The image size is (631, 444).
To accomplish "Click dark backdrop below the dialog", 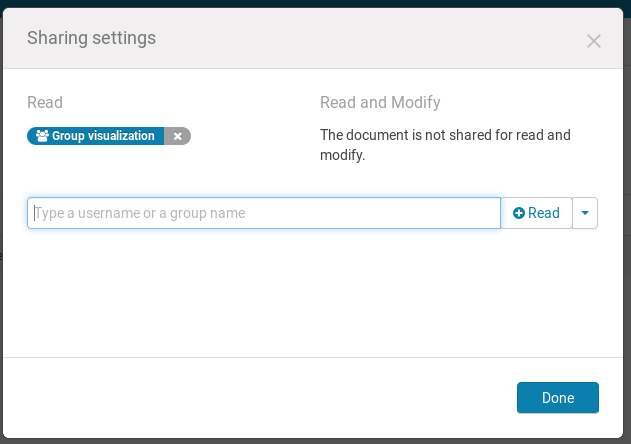I will tap(315, 440).
